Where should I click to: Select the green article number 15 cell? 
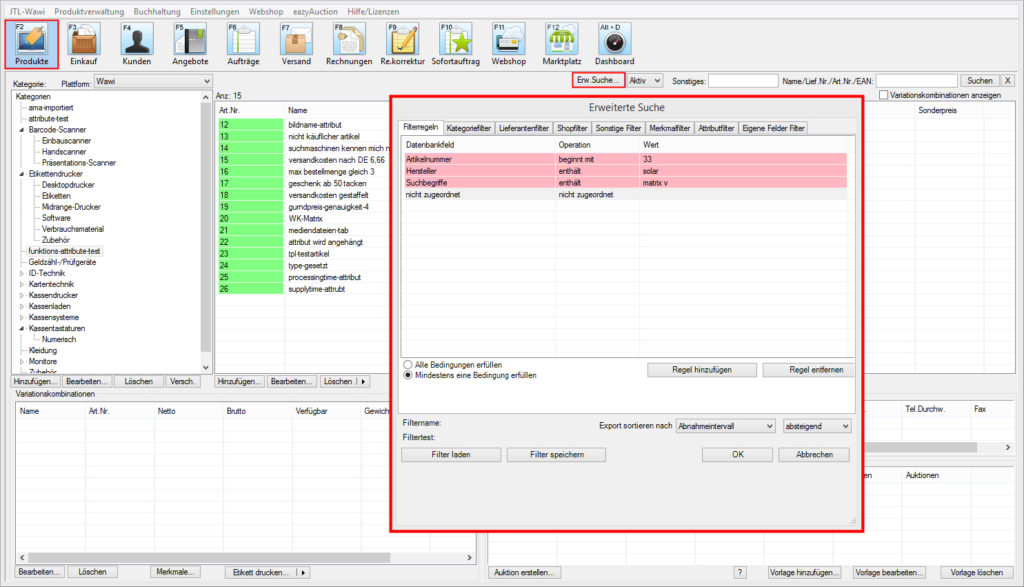[x=249, y=159]
